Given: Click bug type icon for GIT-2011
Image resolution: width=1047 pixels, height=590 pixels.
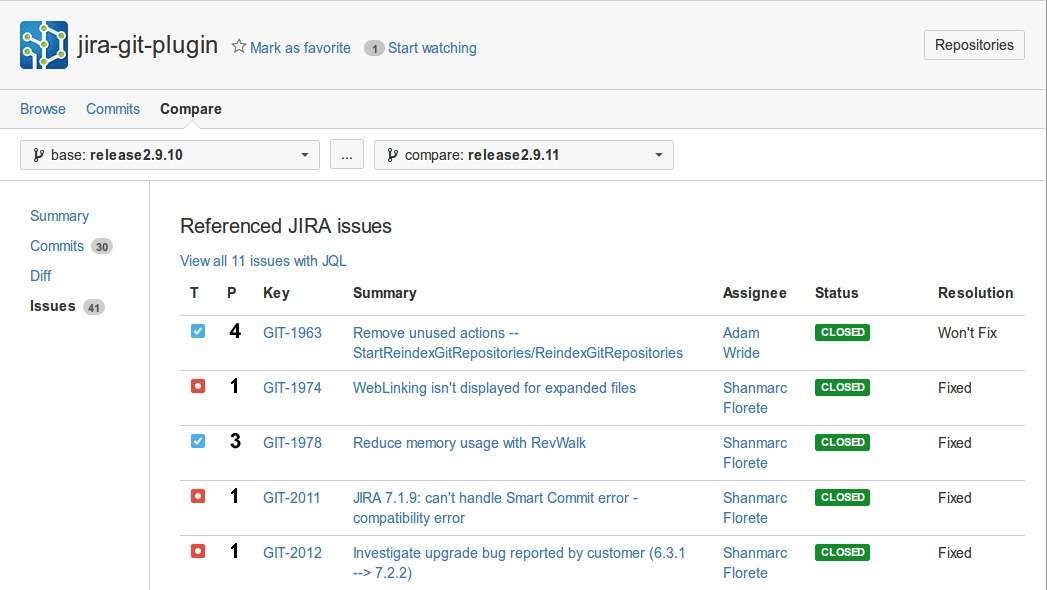Looking at the screenshot, I should click(198, 497).
